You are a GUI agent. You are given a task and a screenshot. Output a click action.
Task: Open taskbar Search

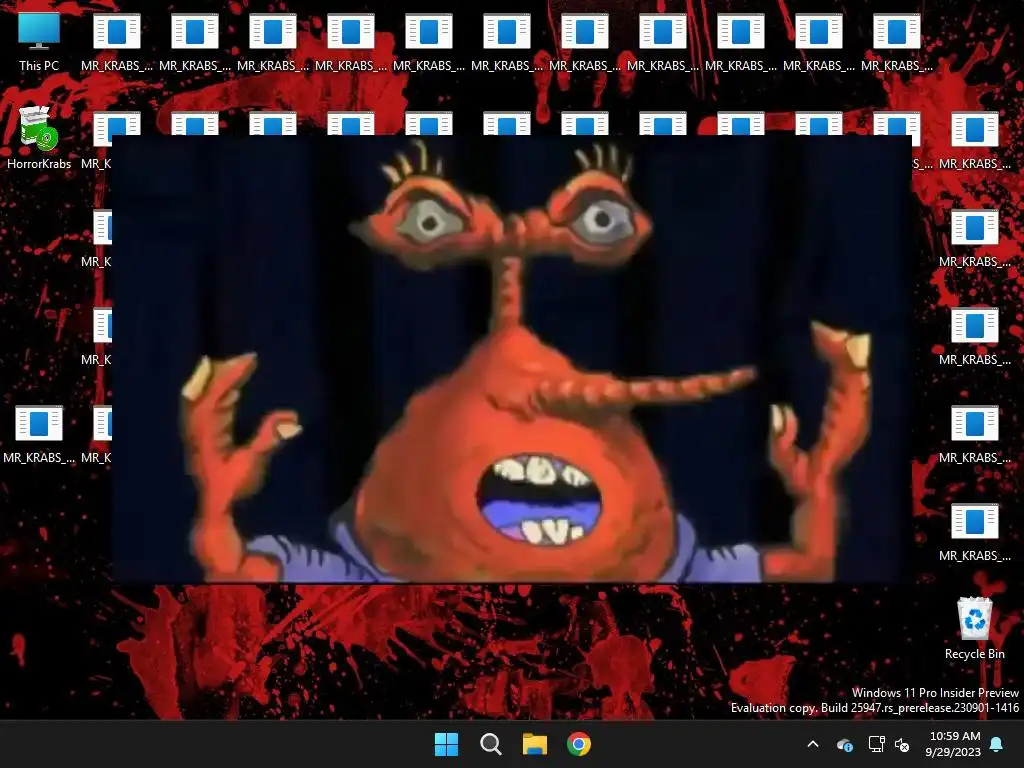(490, 744)
